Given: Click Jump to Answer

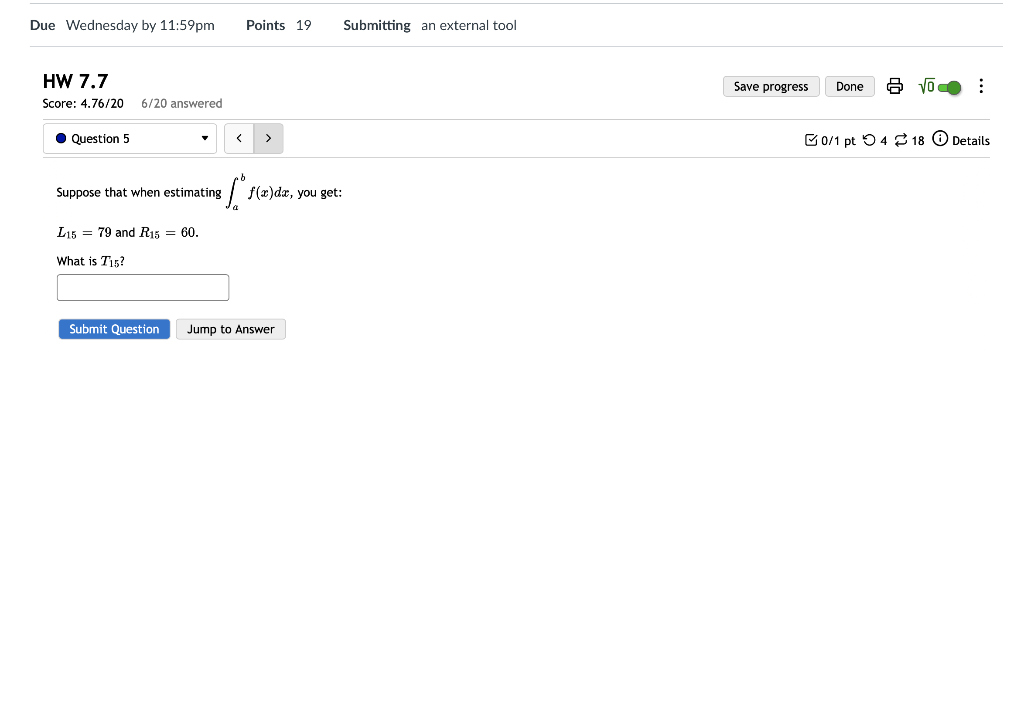Looking at the screenshot, I should click(x=231, y=329).
